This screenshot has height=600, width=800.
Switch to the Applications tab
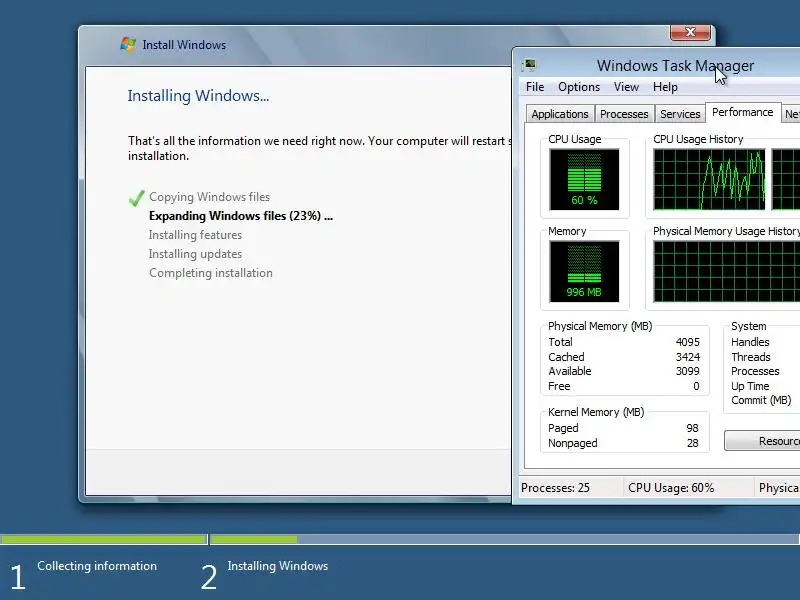click(560, 114)
